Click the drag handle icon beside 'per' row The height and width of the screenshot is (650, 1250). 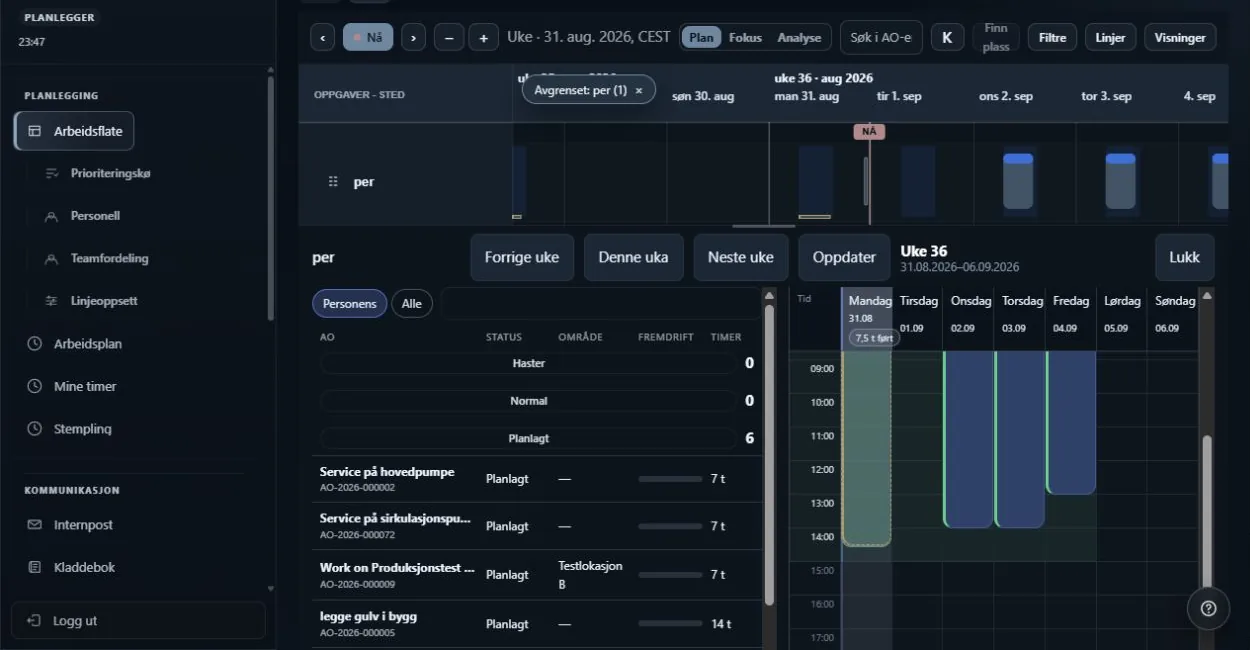[x=333, y=182]
